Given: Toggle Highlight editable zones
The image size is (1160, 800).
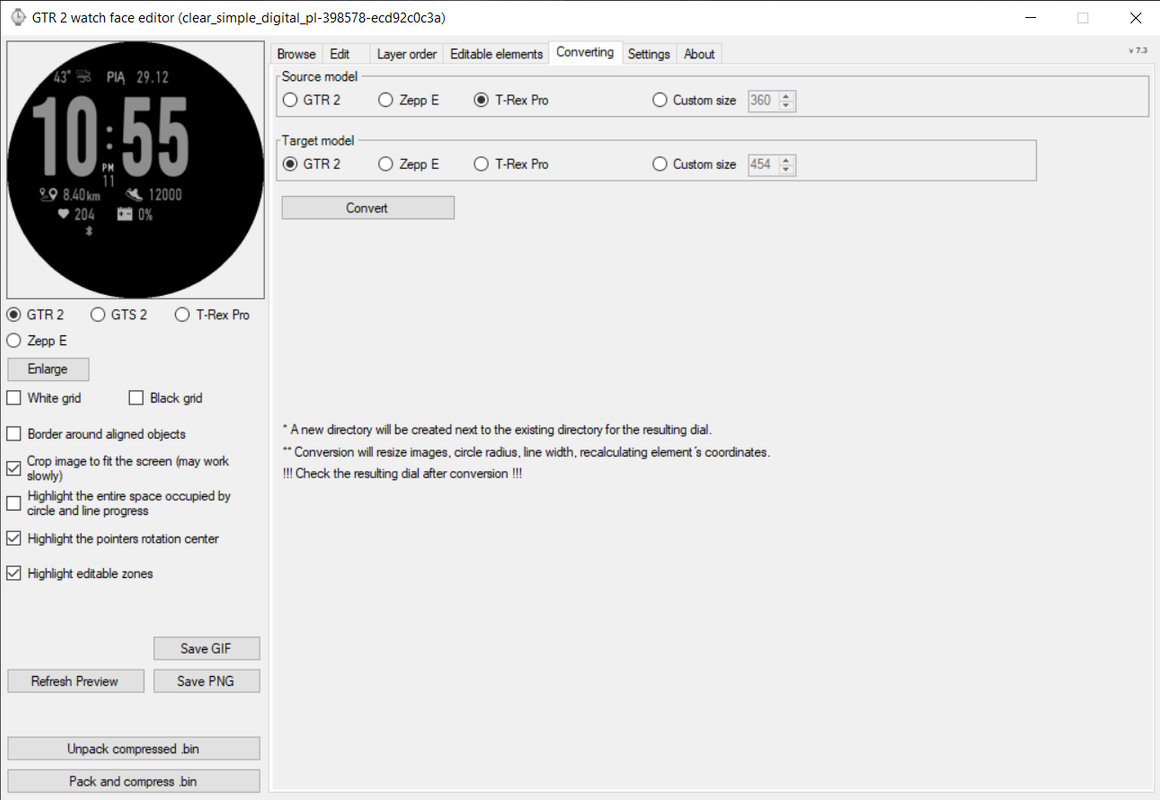Looking at the screenshot, I should (x=80, y=574).
